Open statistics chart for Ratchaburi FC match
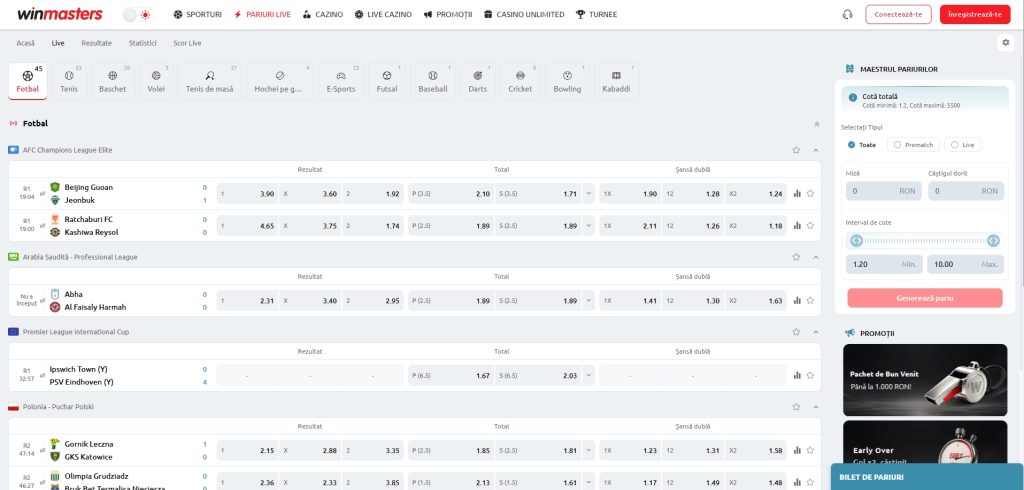The image size is (1024, 490). [x=797, y=225]
